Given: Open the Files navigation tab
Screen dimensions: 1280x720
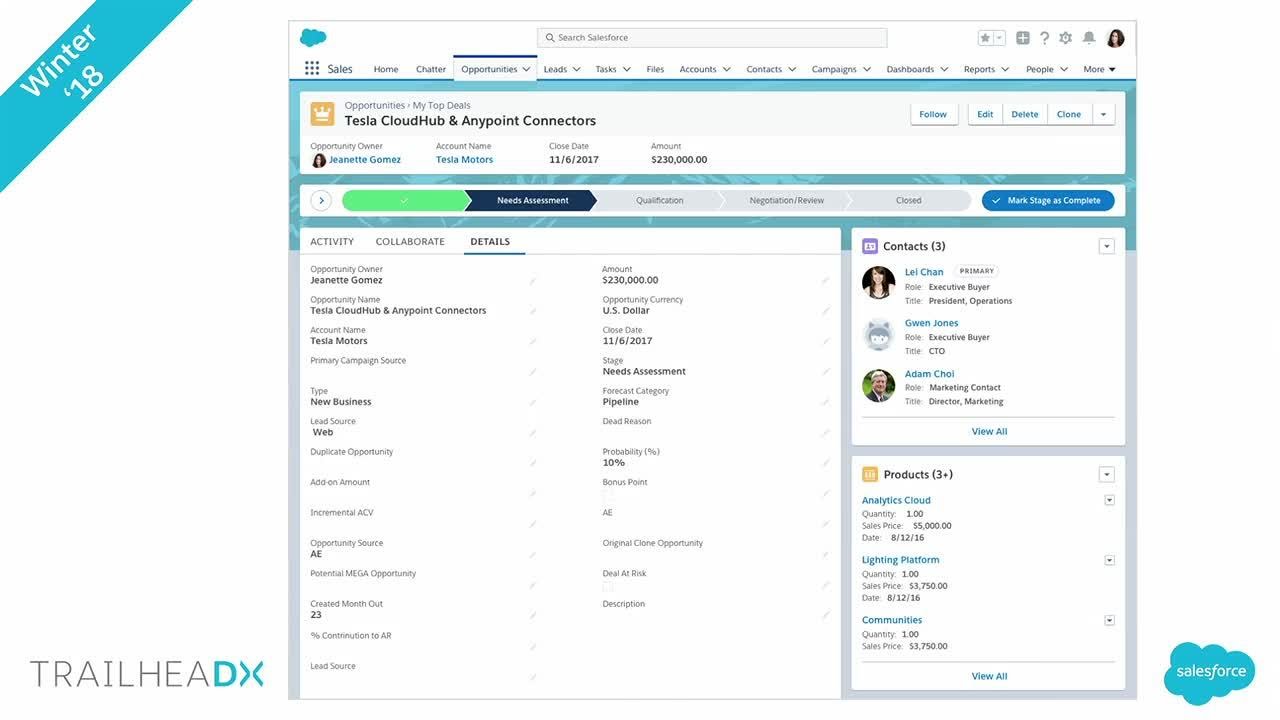Looking at the screenshot, I should click(655, 69).
